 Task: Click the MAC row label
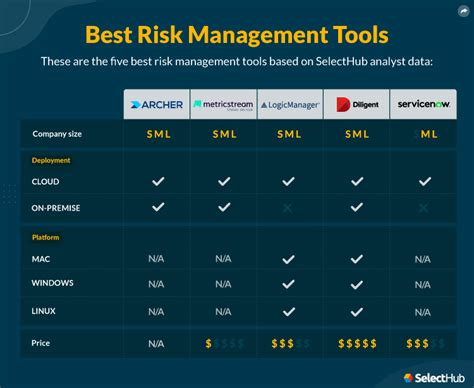click(x=41, y=259)
